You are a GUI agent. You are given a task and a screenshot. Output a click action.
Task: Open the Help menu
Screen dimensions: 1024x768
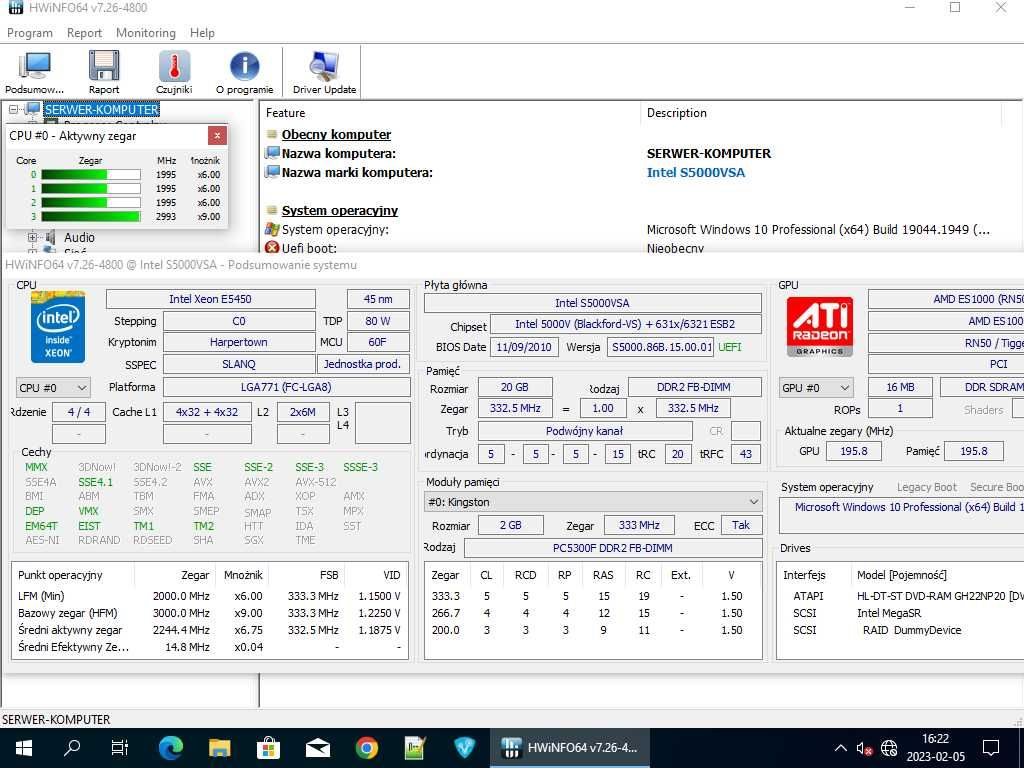pyautogui.click(x=202, y=33)
